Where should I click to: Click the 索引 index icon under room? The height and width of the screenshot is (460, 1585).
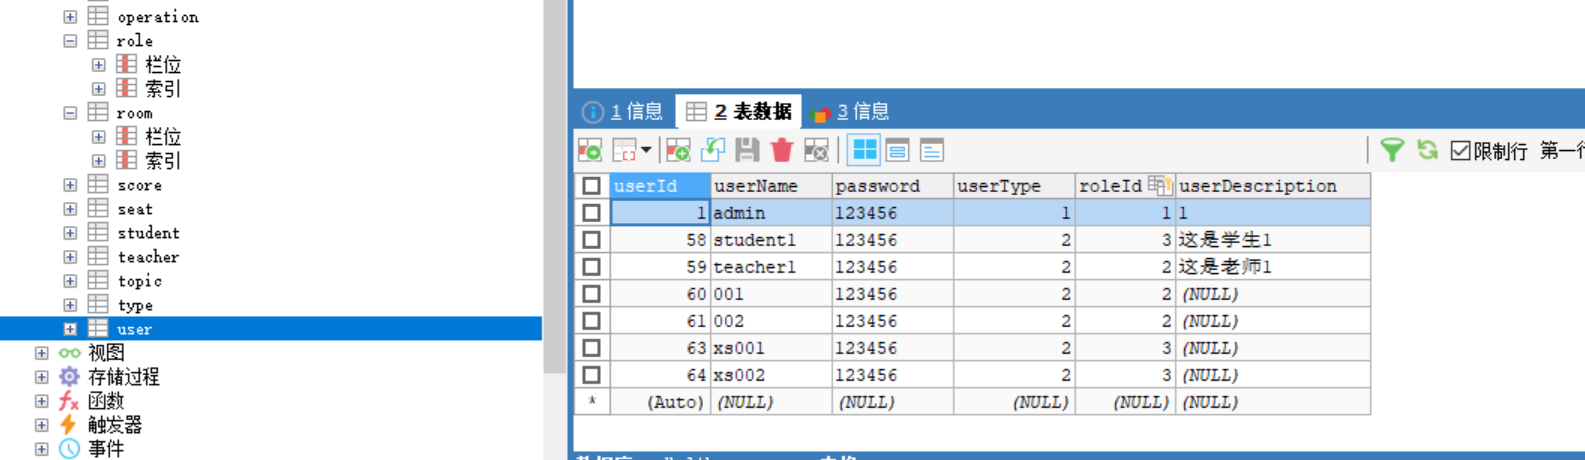click(x=127, y=160)
